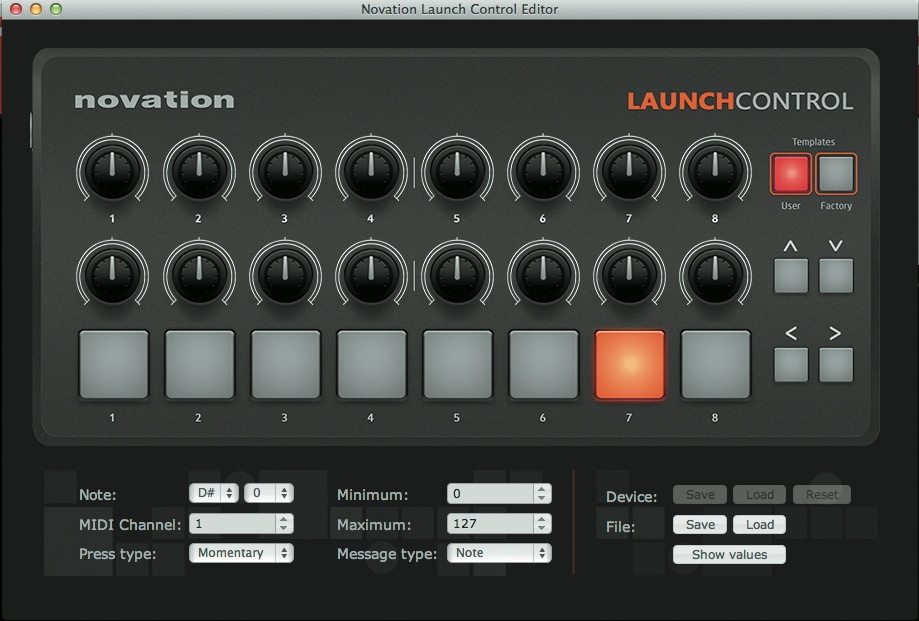Click the Show values button

729,555
